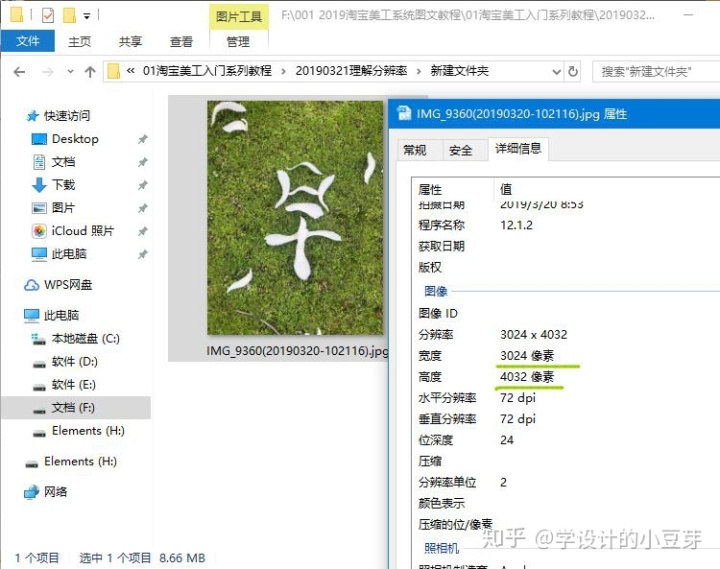Click the address bar folder icon

(x=113, y=72)
